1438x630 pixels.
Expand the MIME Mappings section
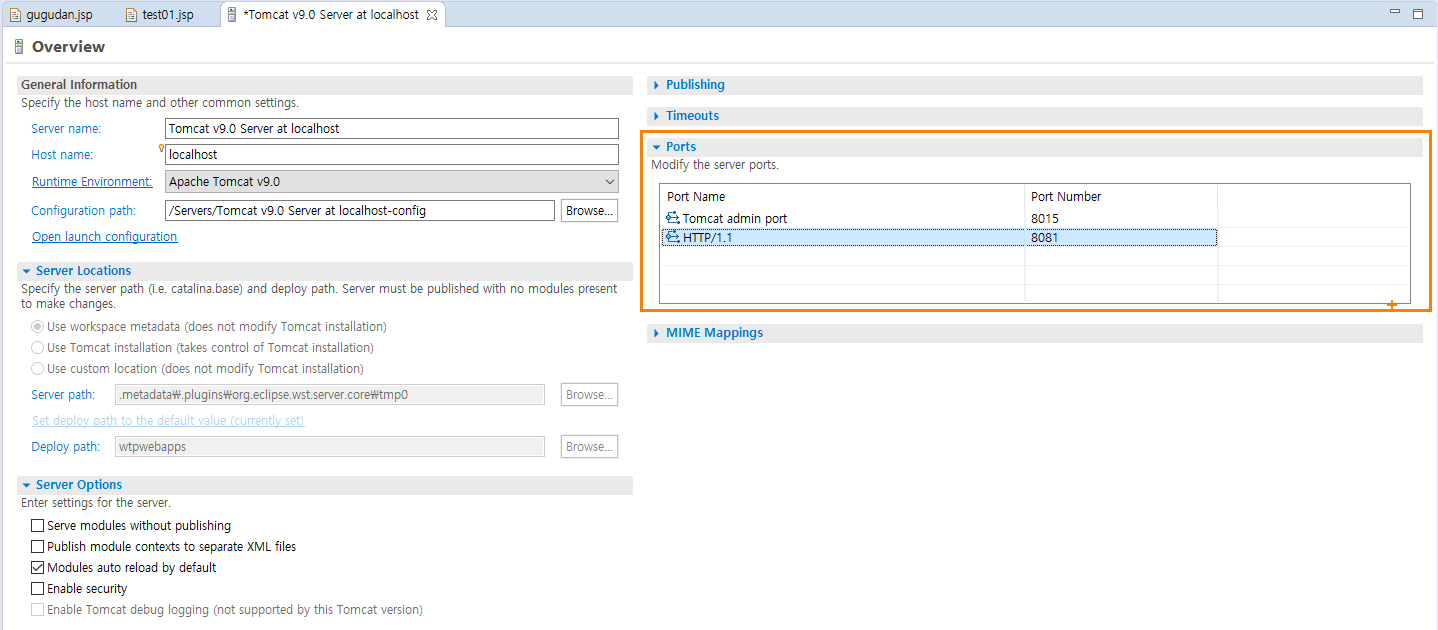click(657, 333)
